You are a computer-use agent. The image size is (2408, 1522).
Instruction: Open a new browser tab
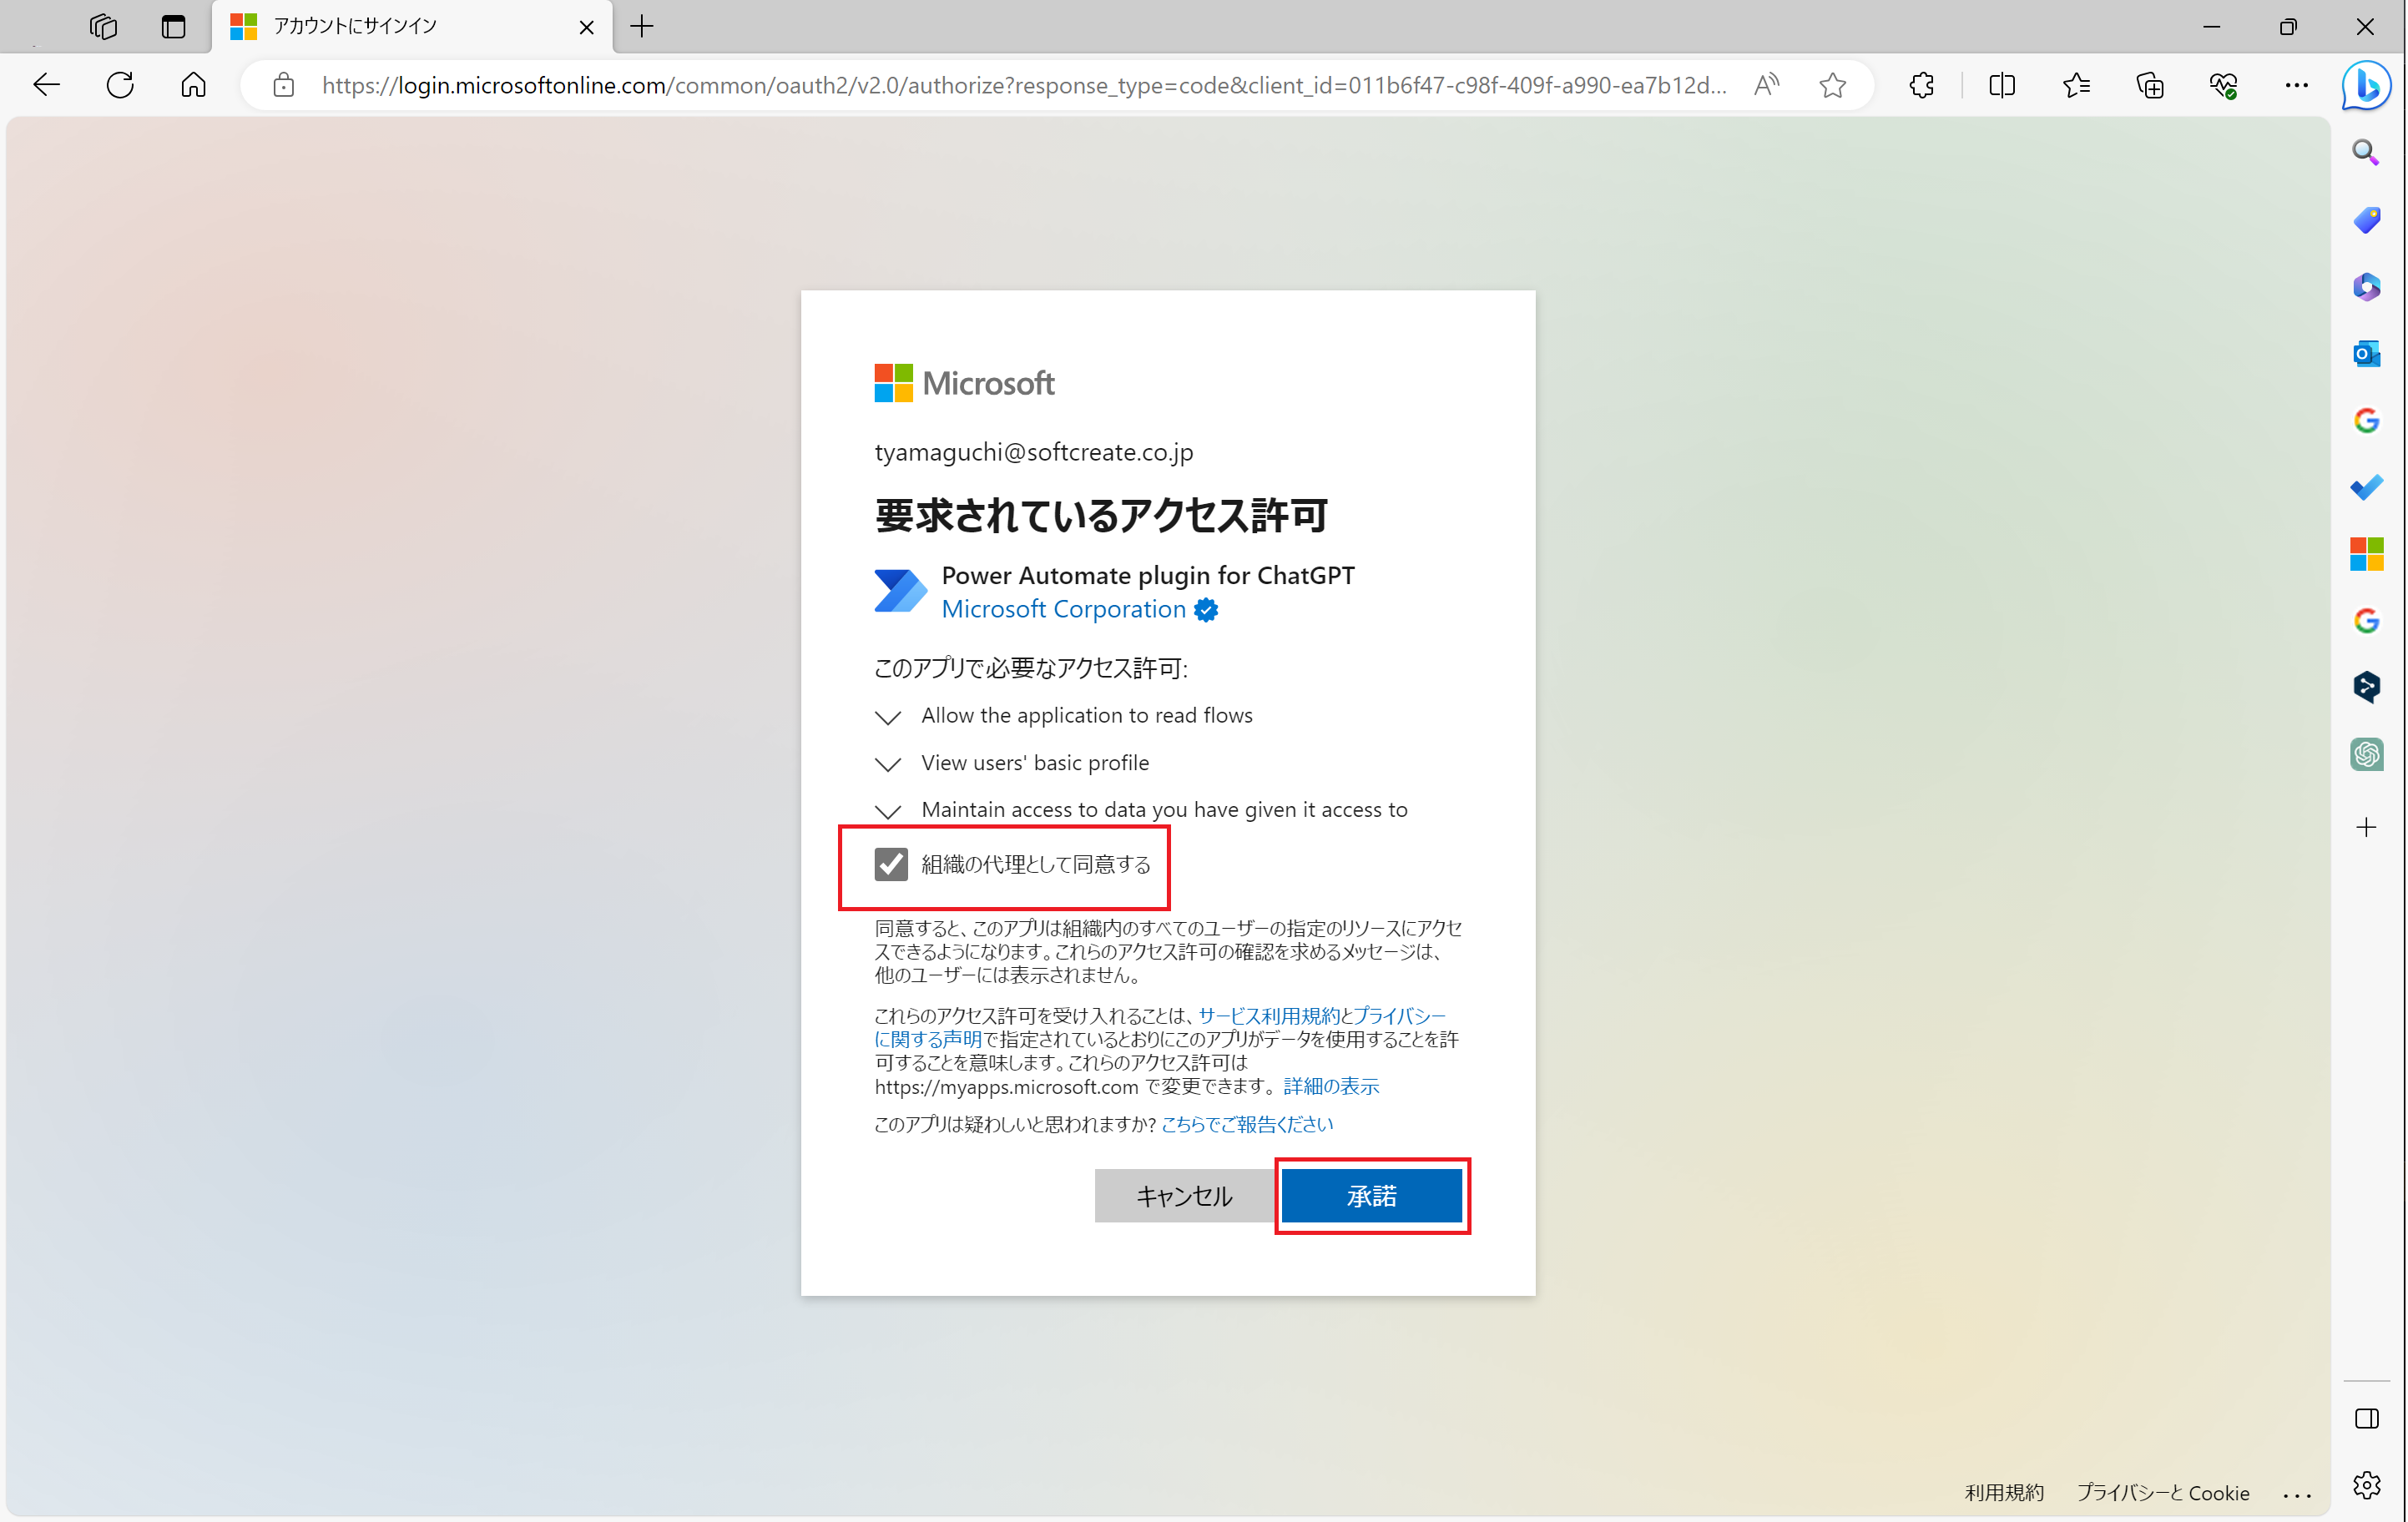click(642, 27)
